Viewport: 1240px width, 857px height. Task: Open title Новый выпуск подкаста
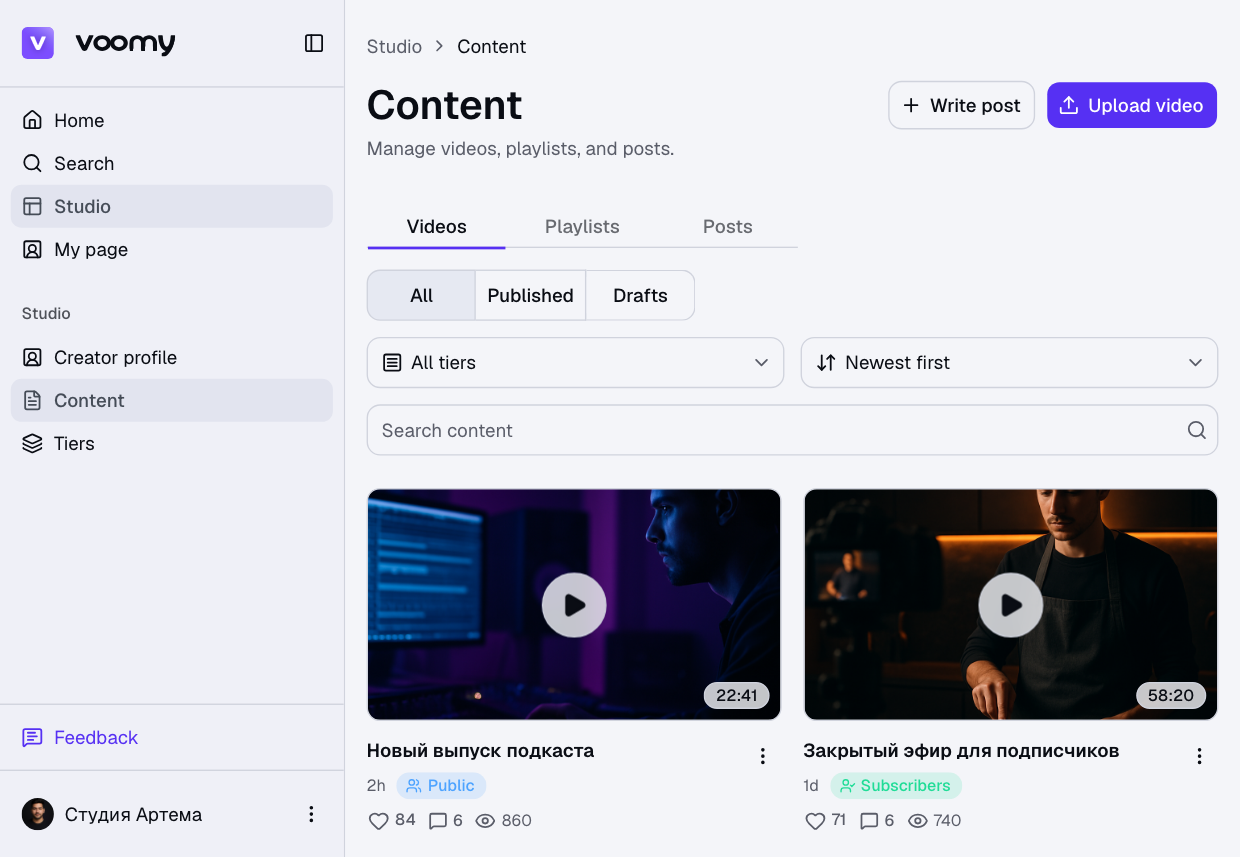tap(480, 750)
